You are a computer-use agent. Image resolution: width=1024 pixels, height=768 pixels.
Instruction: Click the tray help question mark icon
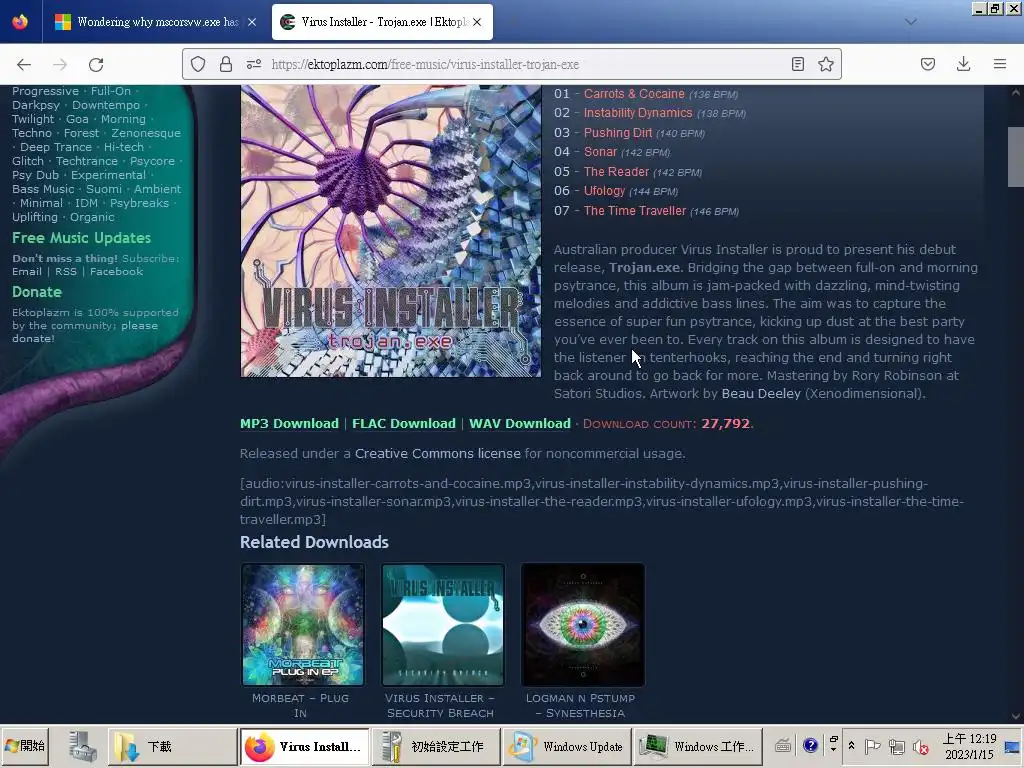pos(810,745)
